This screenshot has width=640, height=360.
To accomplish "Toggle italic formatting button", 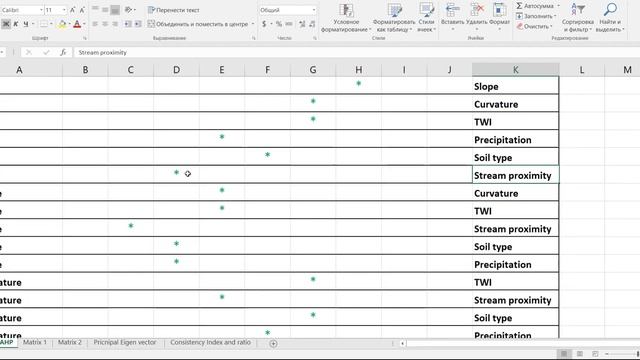I will 16,24.
